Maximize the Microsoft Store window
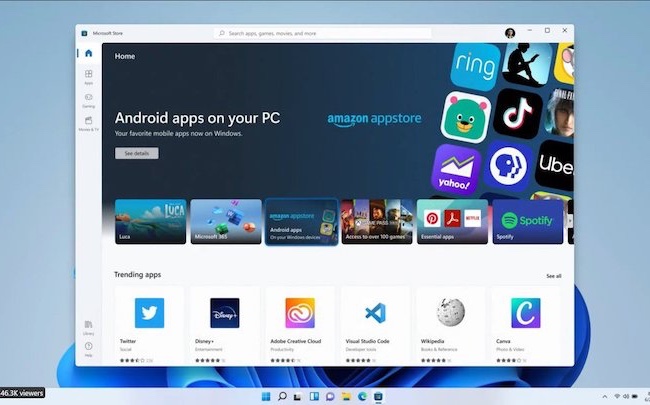650x405 pixels. tap(547, 30)
